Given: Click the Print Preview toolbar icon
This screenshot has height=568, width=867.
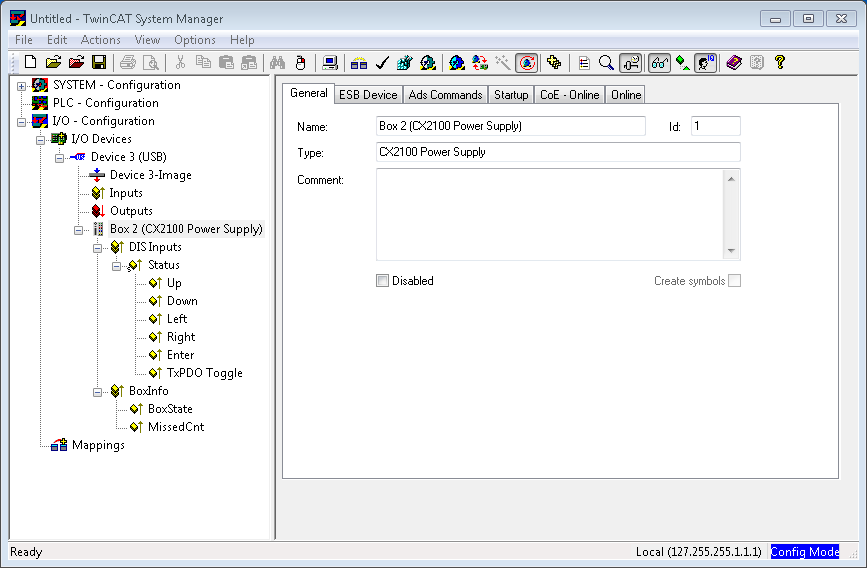Looking at the screenshot, I should 151,62.
